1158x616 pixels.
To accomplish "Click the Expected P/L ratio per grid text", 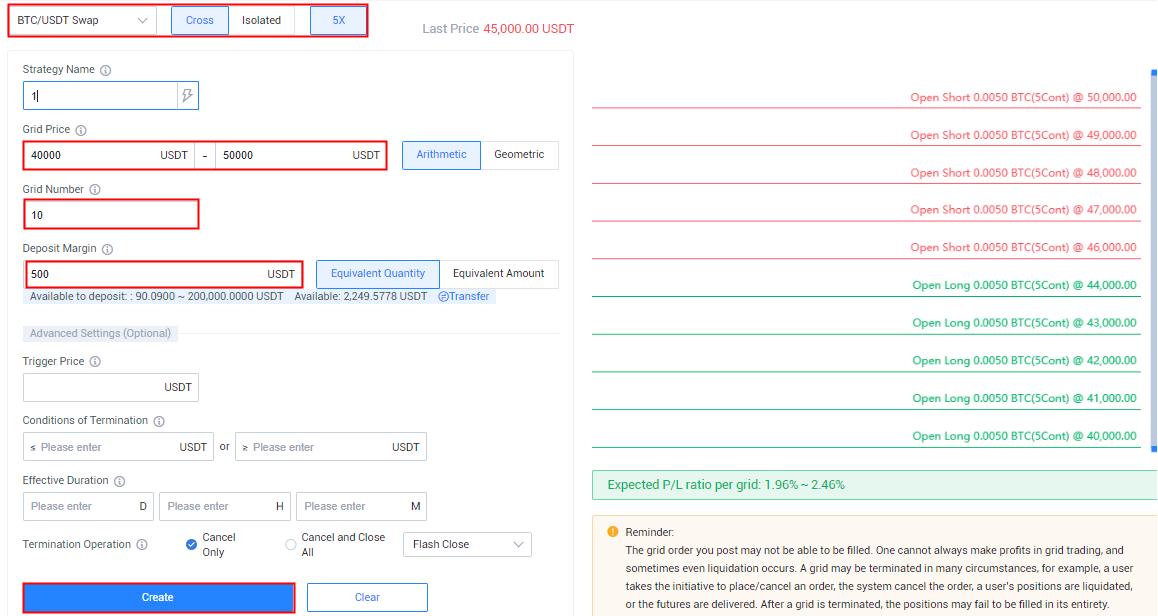I will [x=726, y=485].
